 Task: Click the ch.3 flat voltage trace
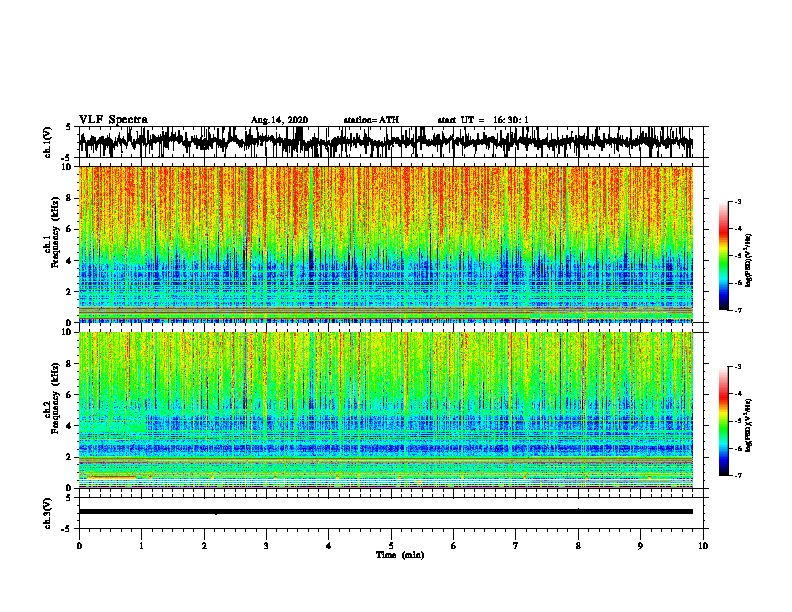(385, 512)
